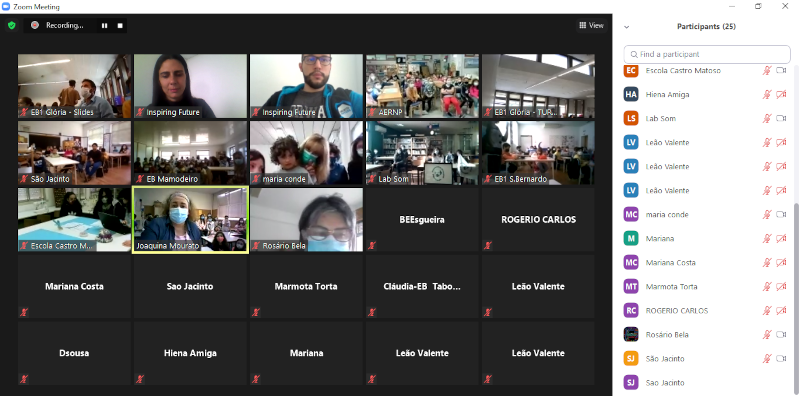This screenshot has height=396, width=800.
Task: Collapse the Participants panel with its chevron
Action: pyautogui.click(x=627, y=27)
